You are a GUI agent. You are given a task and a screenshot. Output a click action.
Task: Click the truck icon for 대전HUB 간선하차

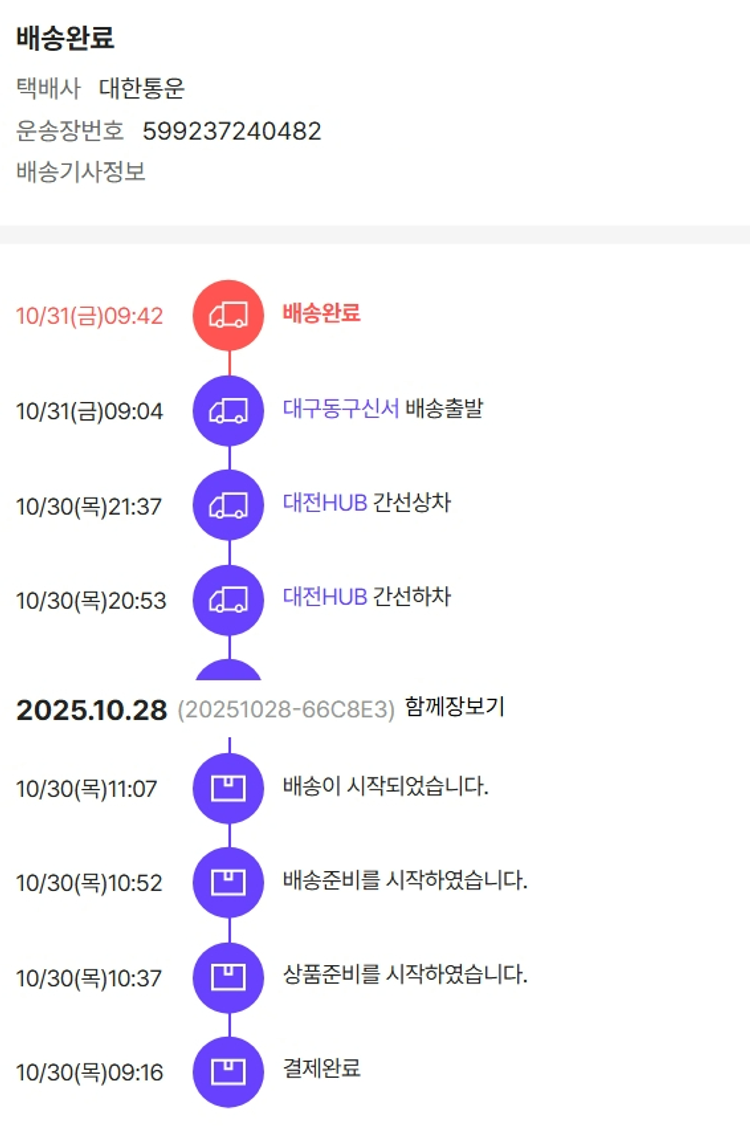click(x=228, y=600)
